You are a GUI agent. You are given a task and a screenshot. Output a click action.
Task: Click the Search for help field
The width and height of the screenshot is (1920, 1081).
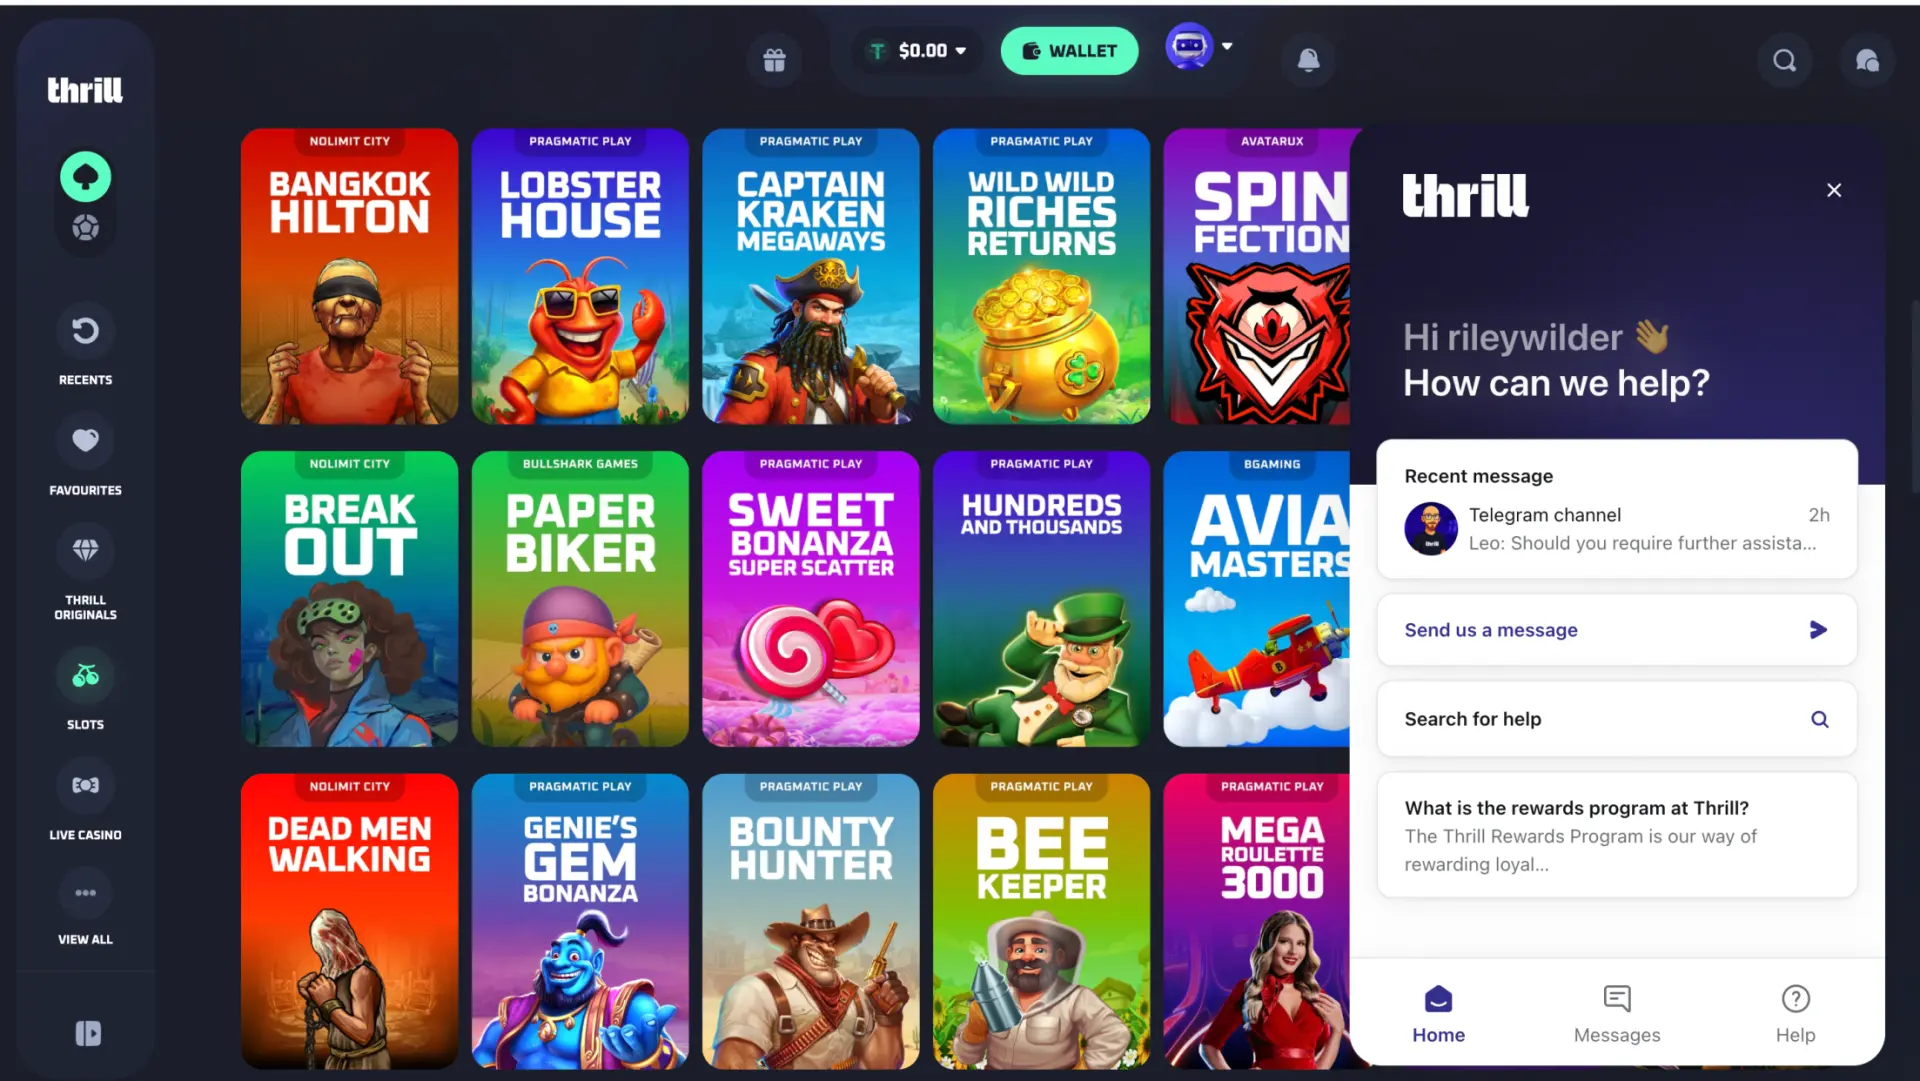pos(1617,719)
